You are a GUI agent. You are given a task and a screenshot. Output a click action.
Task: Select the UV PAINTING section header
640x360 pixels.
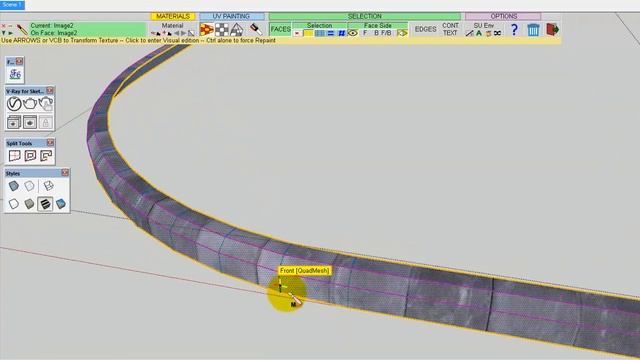click(x=231, y=16)
